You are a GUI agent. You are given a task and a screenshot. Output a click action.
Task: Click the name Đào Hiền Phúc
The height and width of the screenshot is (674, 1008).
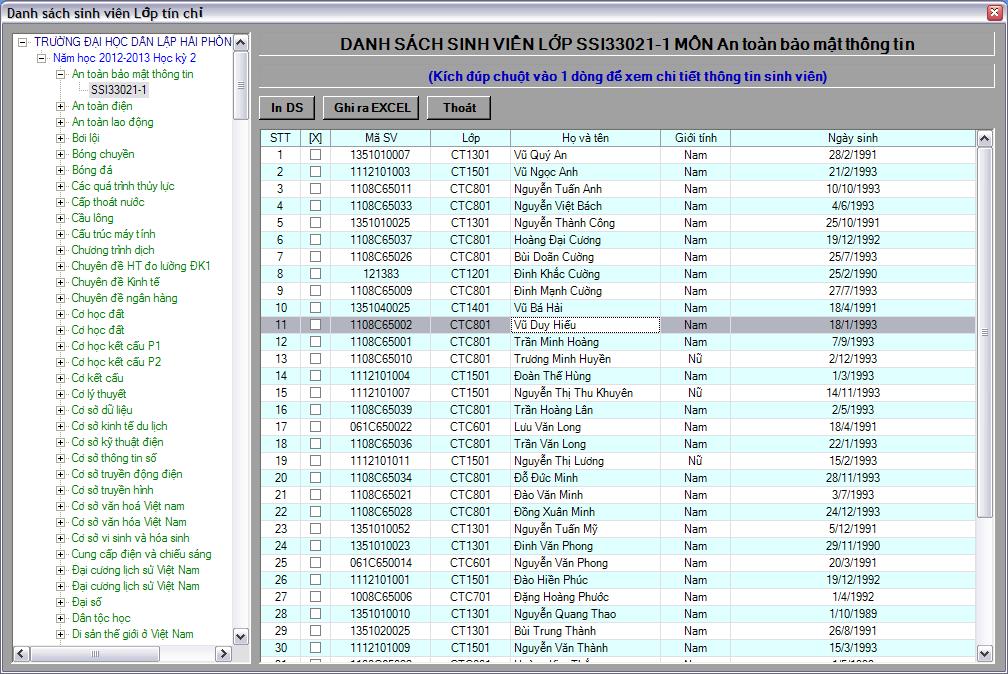550,580
